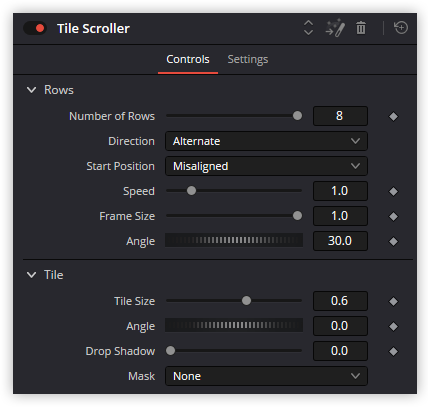Set keyframe for Tile Size diamond
This screenshot has height=407, width=428.
[x=393, y=301]
